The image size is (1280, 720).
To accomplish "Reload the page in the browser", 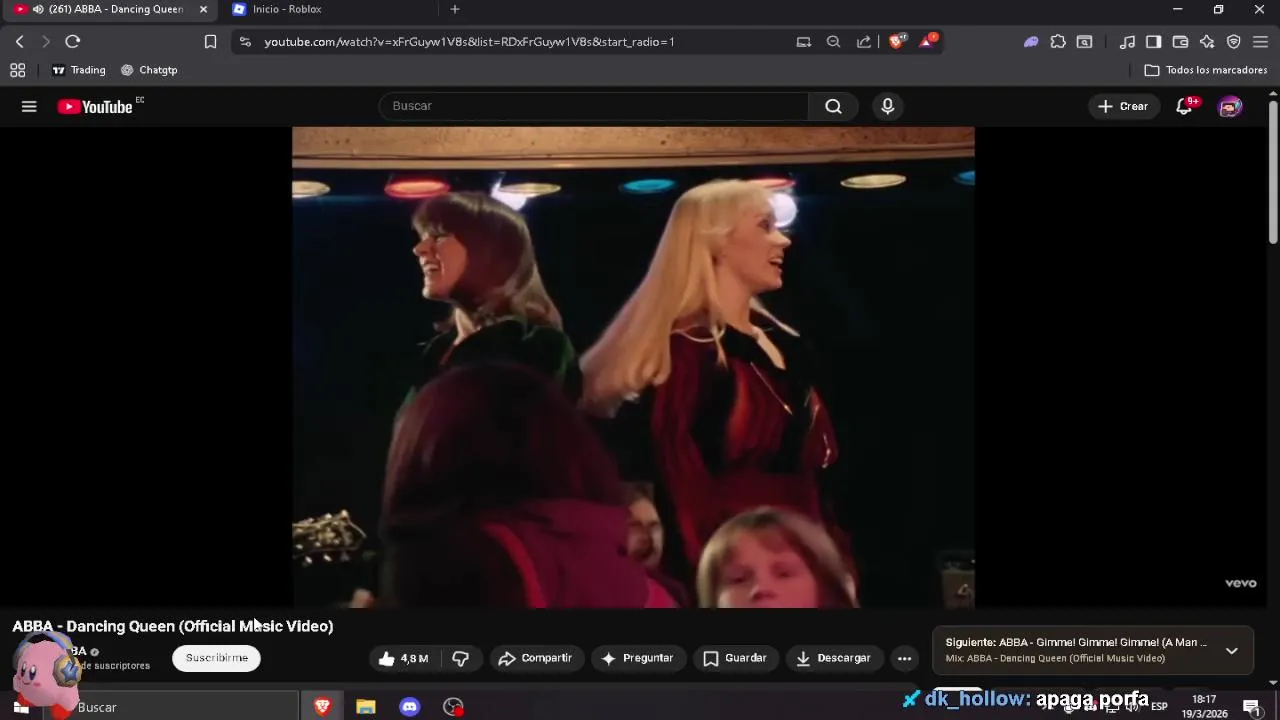I will (73, 41).
